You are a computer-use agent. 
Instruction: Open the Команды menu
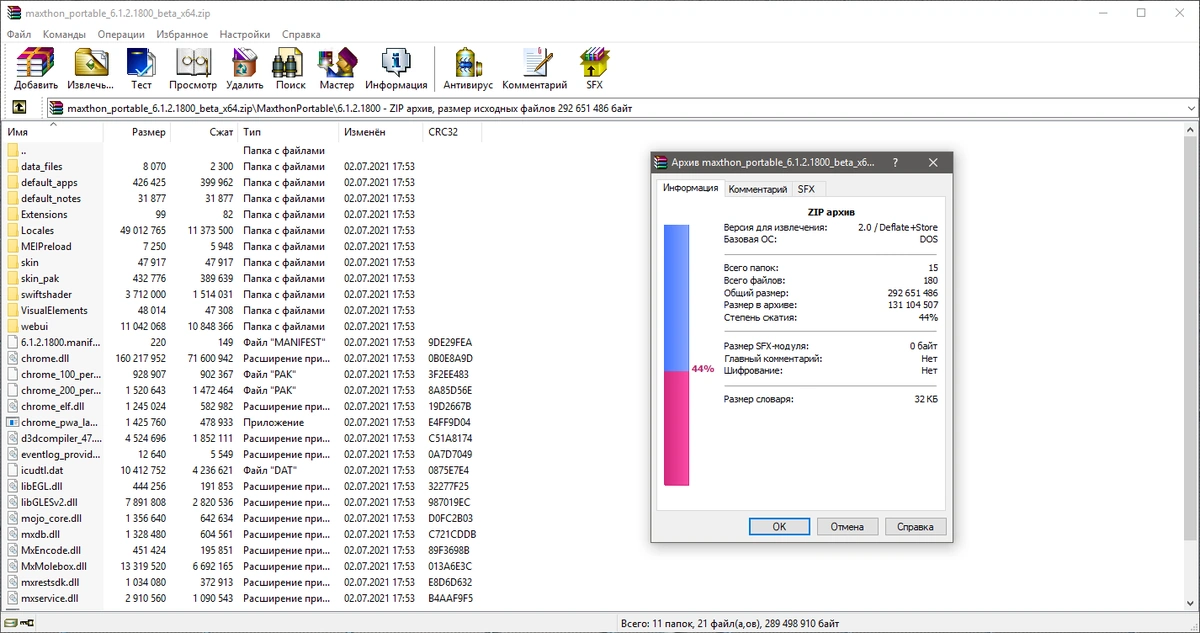[64, 34]
